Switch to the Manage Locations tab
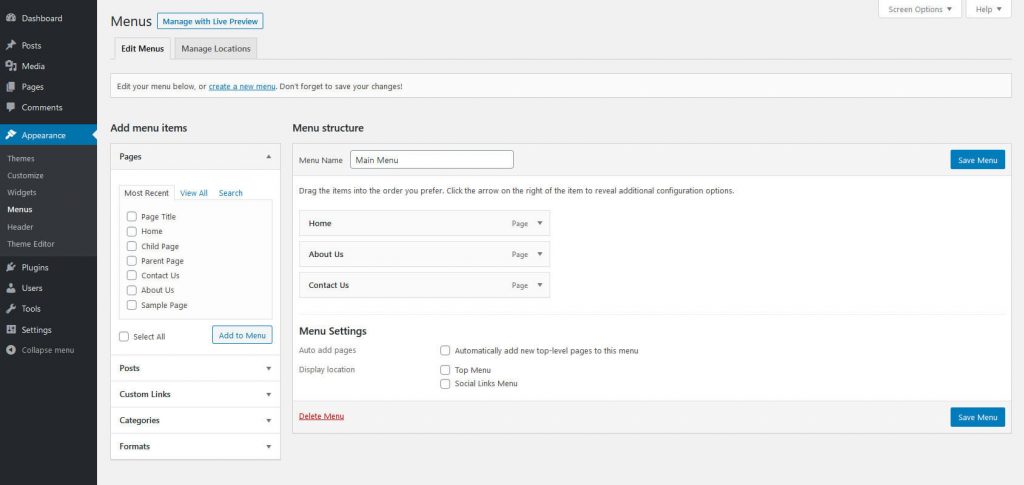 coord(215,48)
